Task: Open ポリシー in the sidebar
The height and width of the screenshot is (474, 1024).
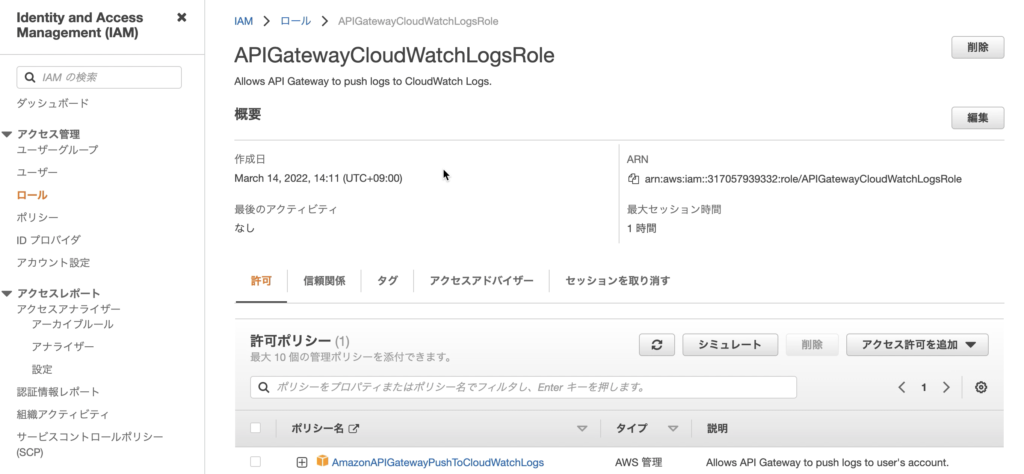Action: point(37,217)
